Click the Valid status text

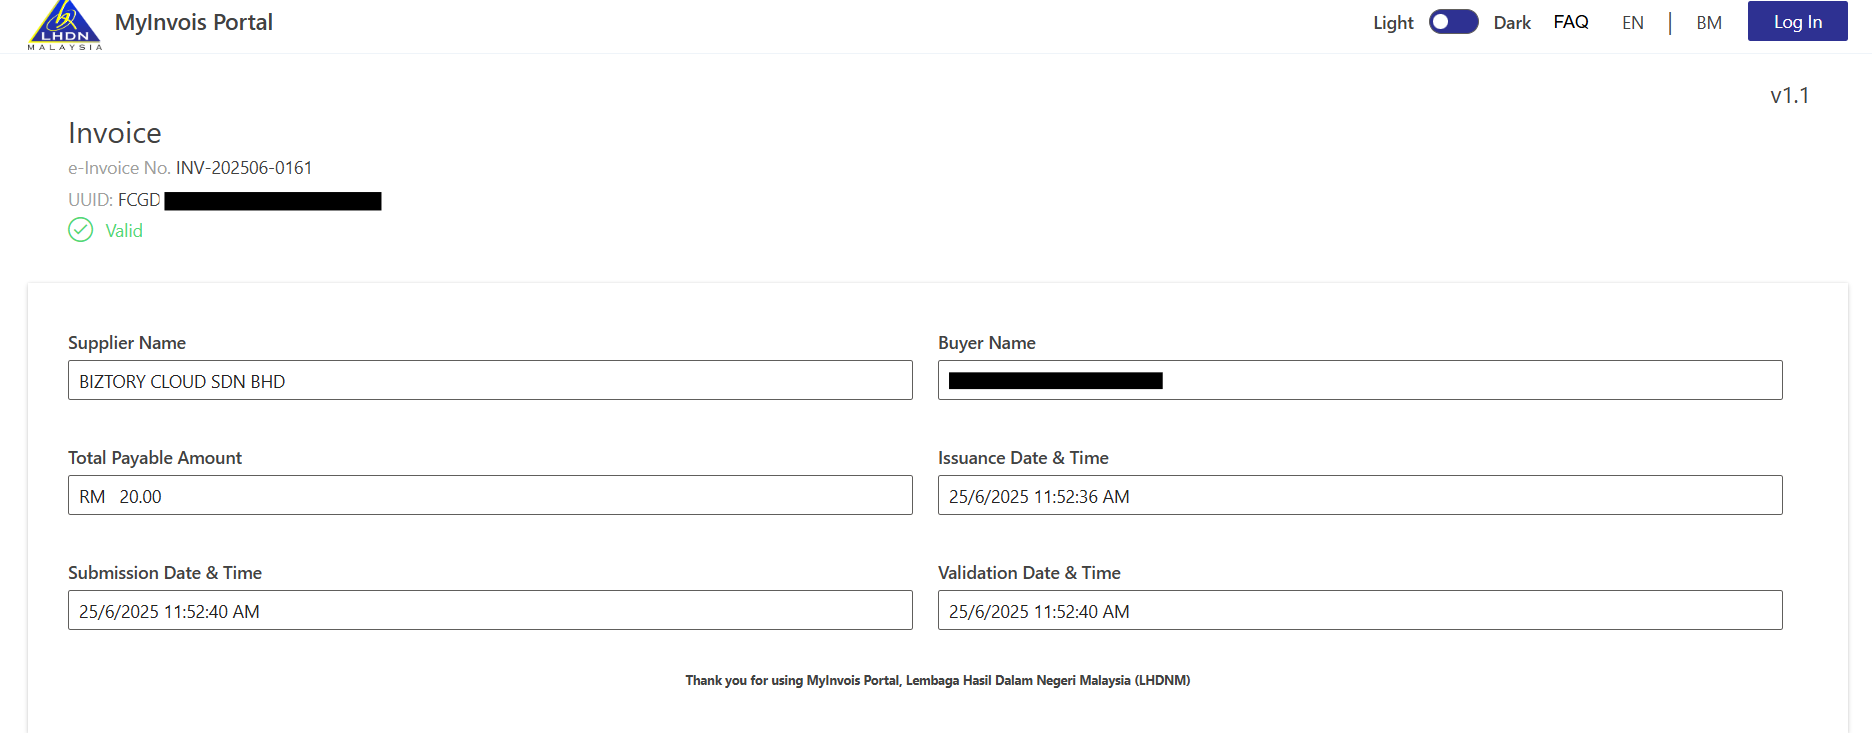(124, 231)
